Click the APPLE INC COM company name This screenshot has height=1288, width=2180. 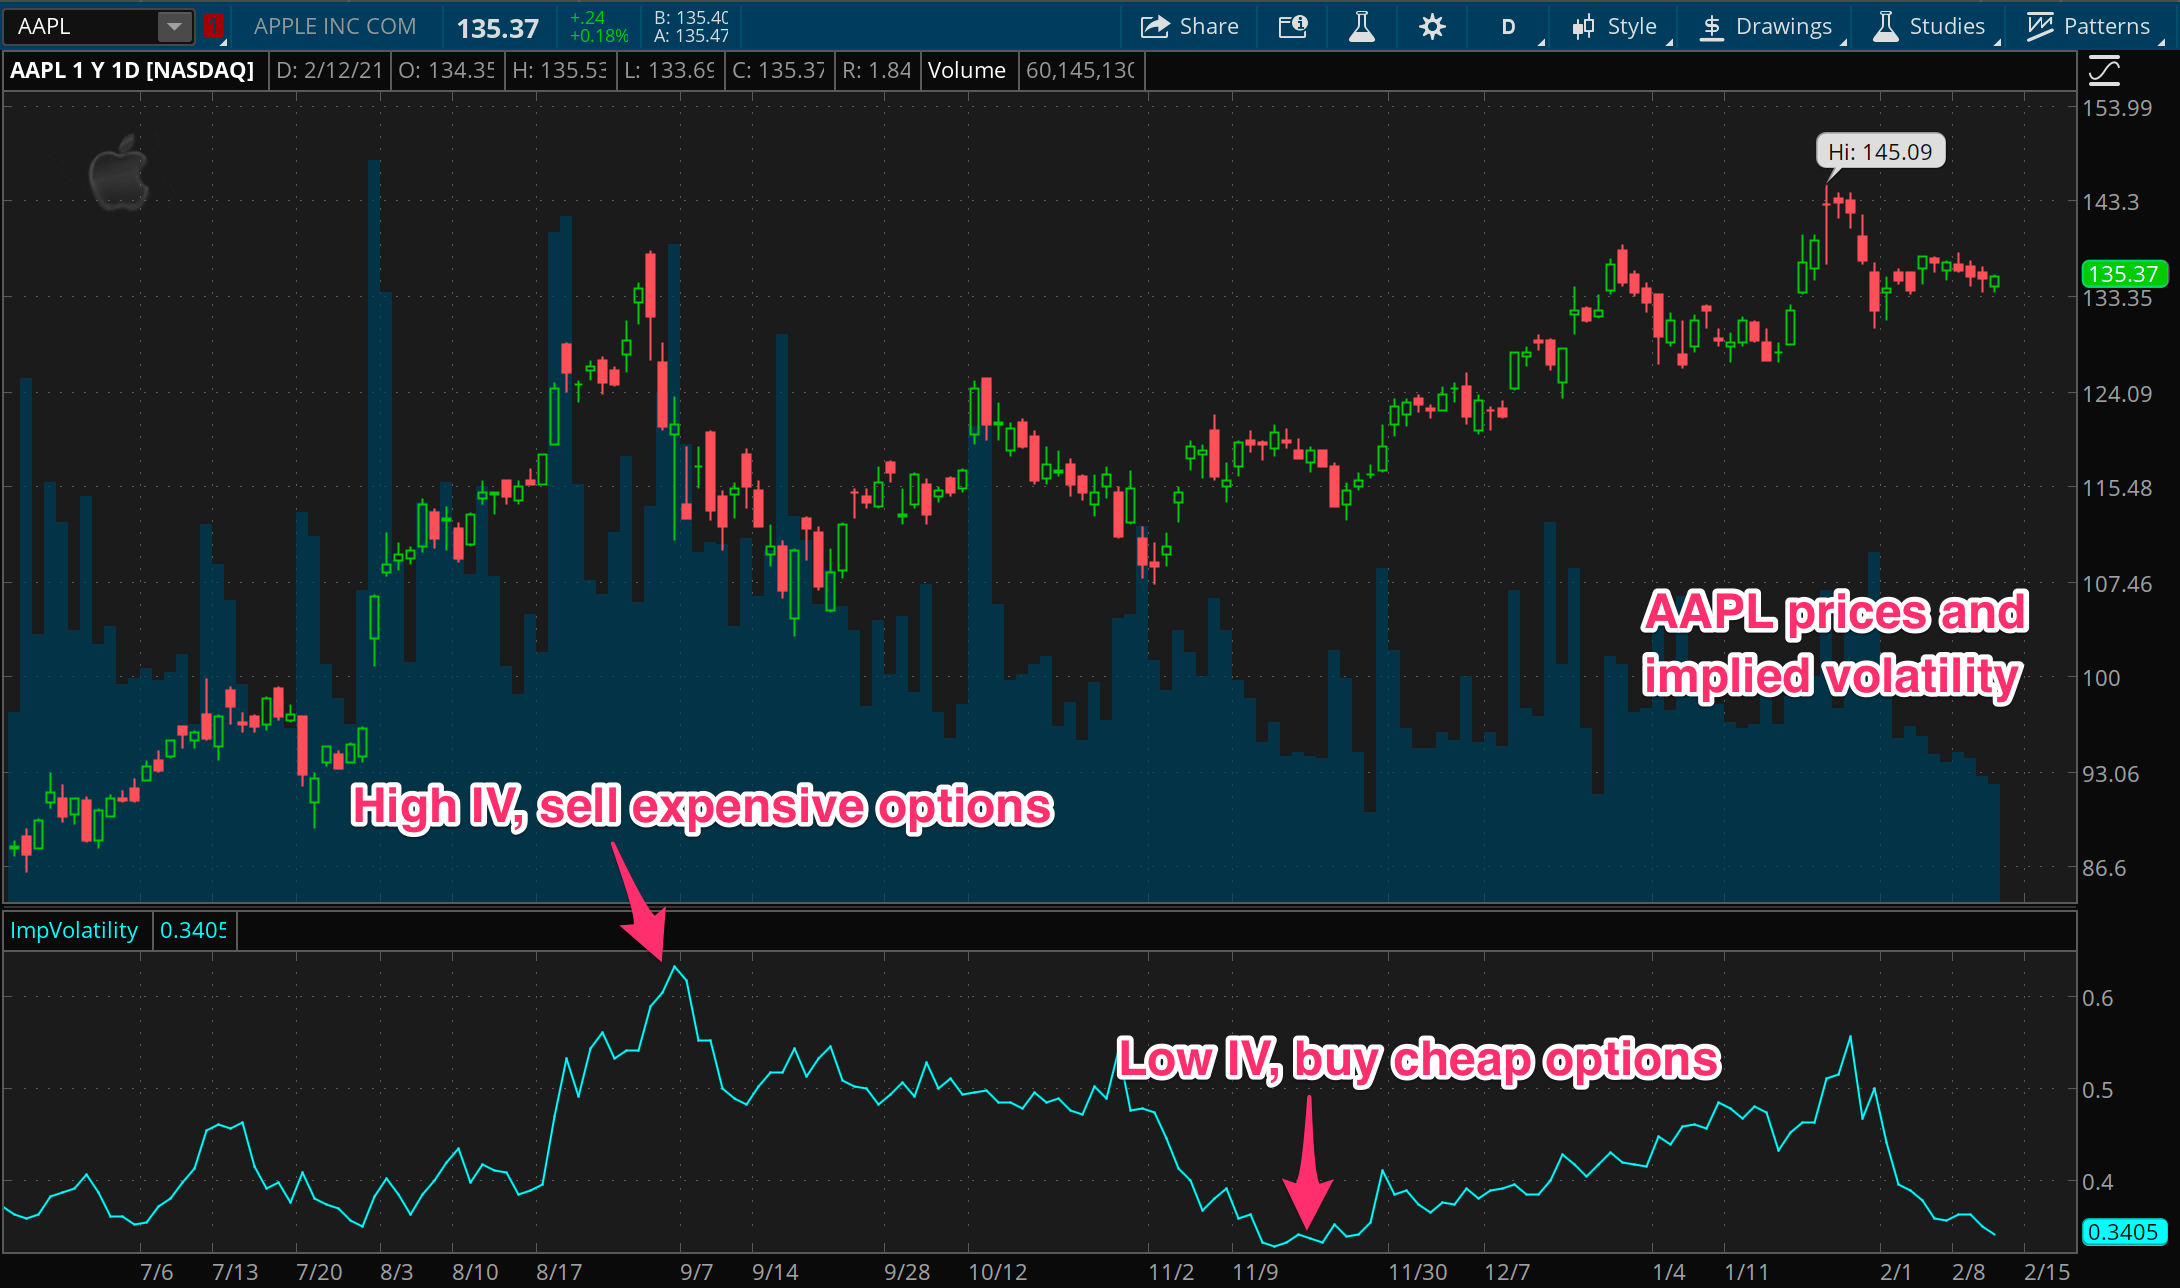click(x=335, y=26)
